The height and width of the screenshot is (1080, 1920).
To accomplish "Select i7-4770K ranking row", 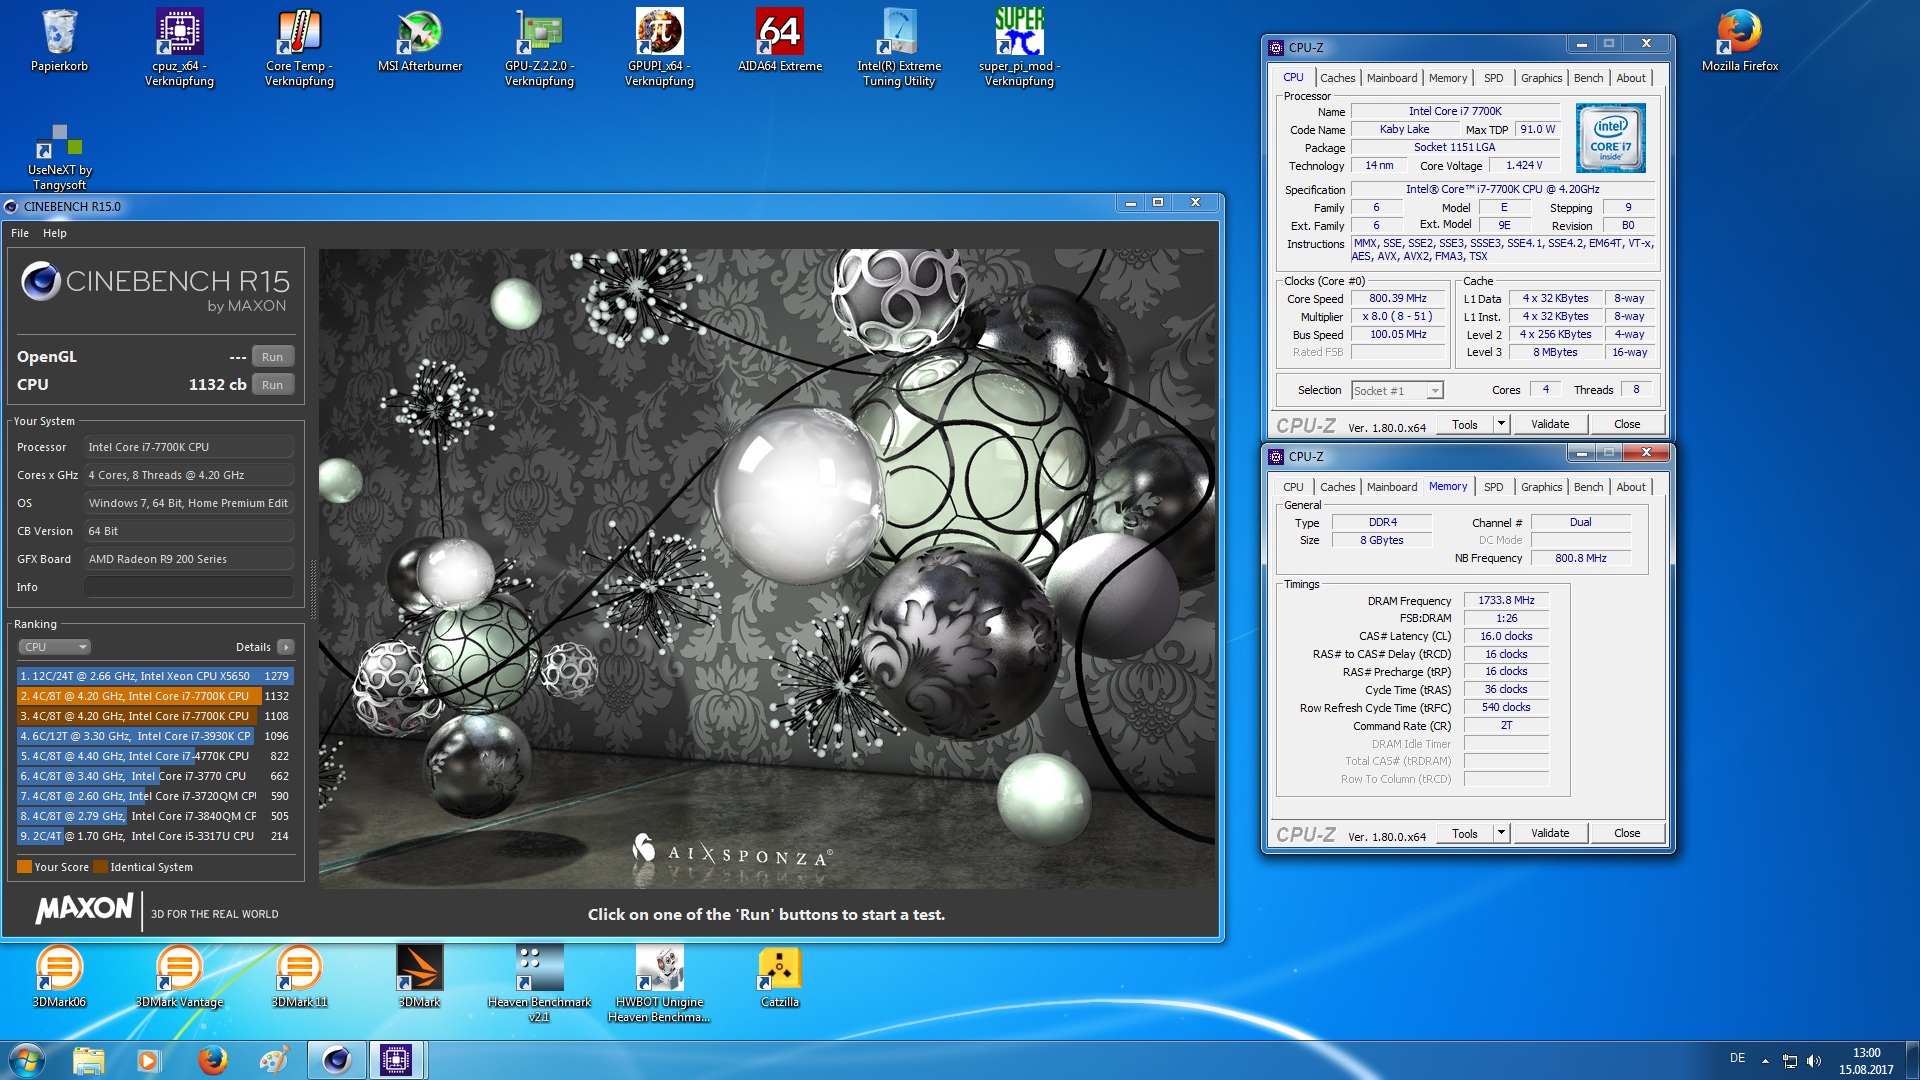I will tap(155, 756).
